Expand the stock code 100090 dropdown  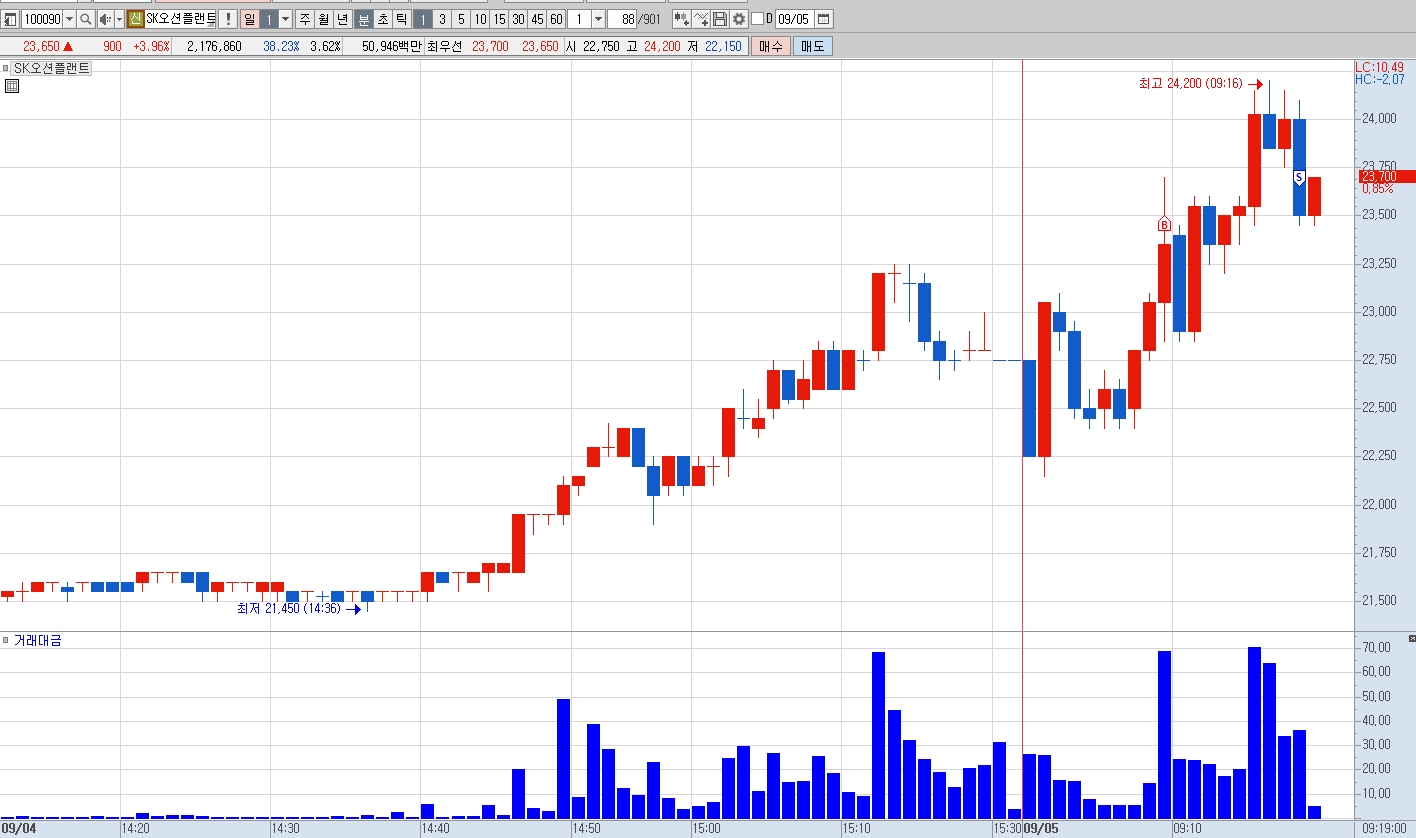click(x=69, y=19)
